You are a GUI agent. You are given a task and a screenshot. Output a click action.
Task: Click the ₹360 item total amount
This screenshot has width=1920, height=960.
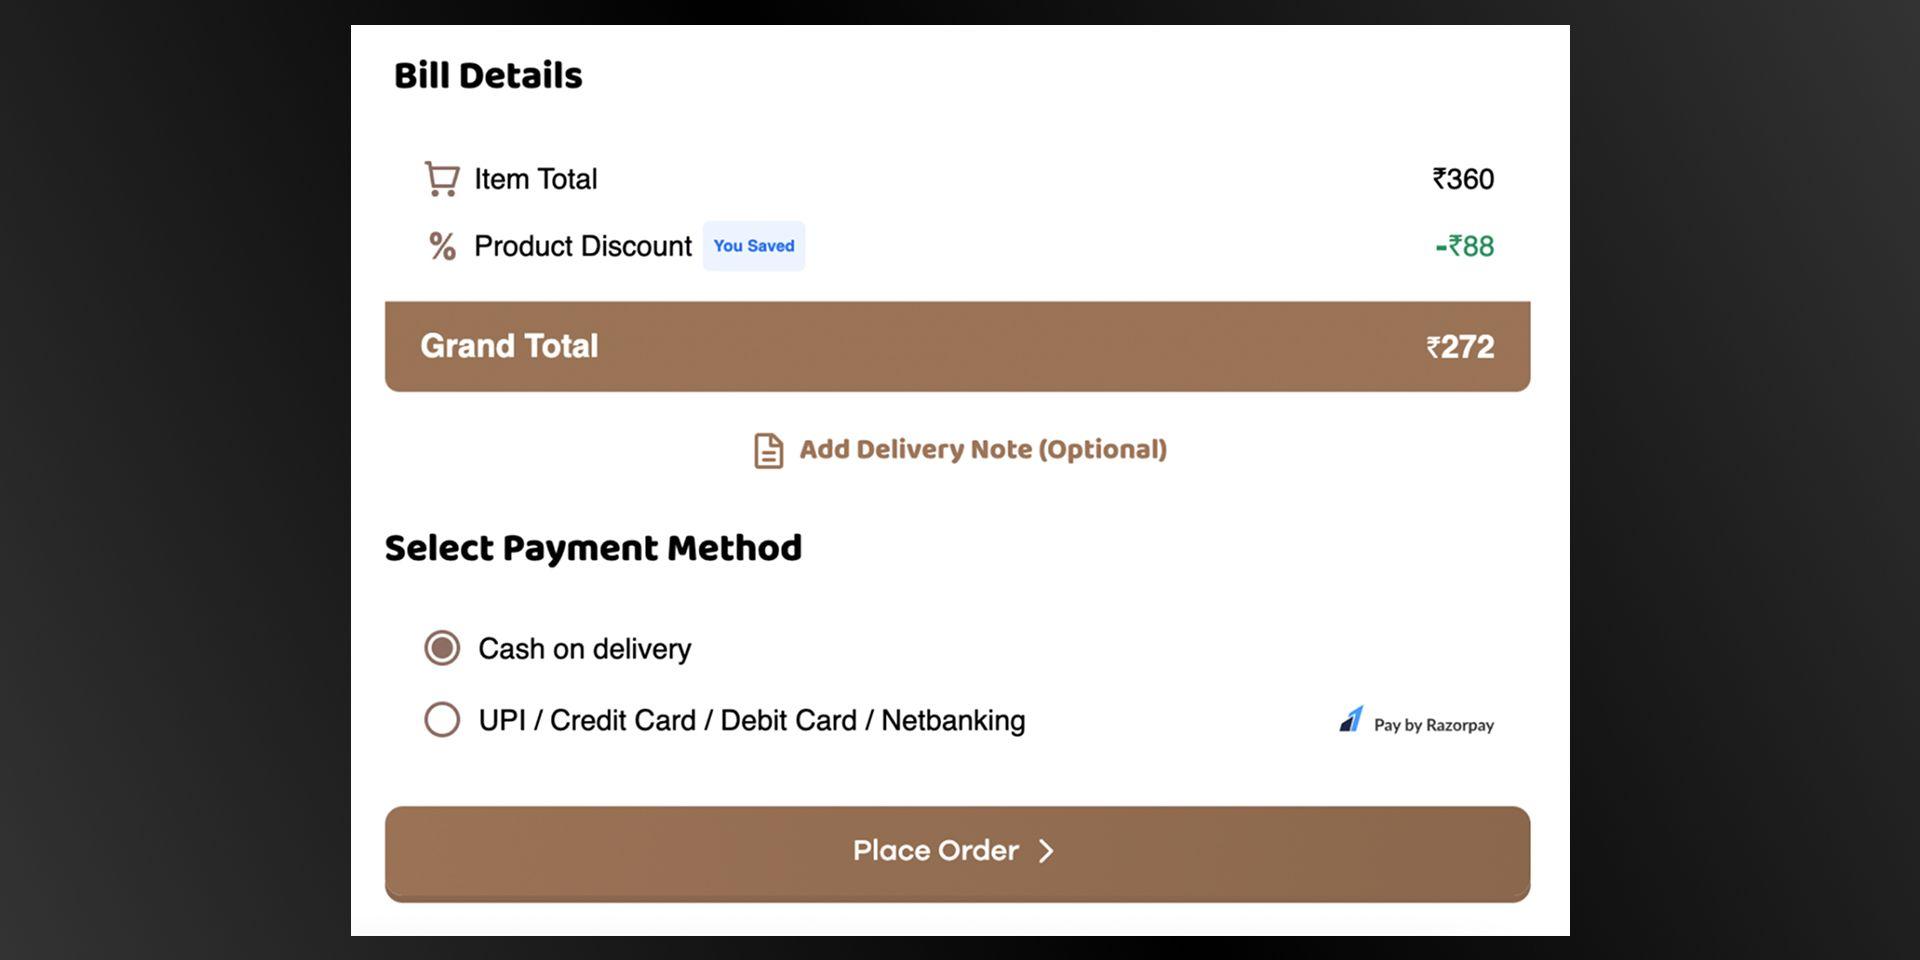(x=1463, y=179)
